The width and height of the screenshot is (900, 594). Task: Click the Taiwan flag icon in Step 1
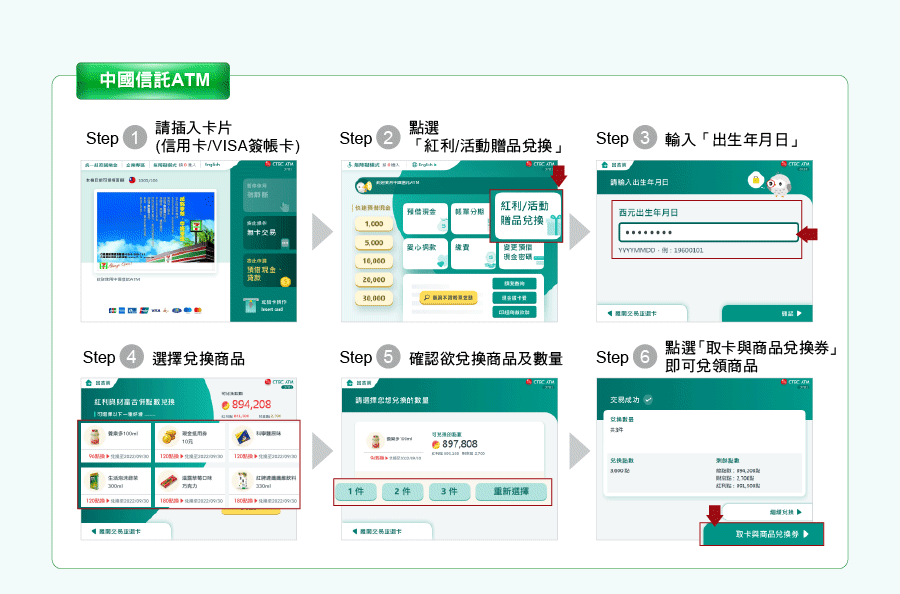tap(132, 180)
